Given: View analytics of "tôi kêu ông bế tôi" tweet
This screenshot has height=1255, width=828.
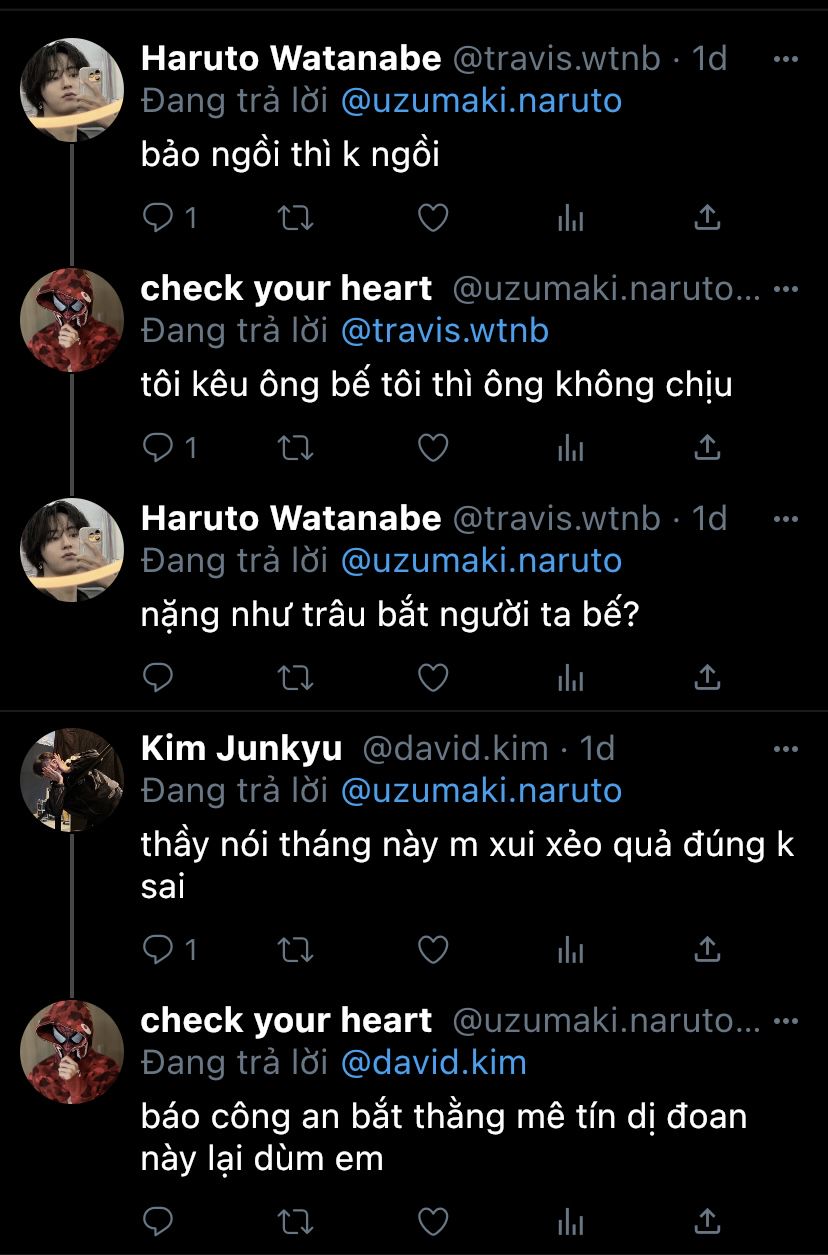Looking at the screenshot, I should (x=570, y=448).
